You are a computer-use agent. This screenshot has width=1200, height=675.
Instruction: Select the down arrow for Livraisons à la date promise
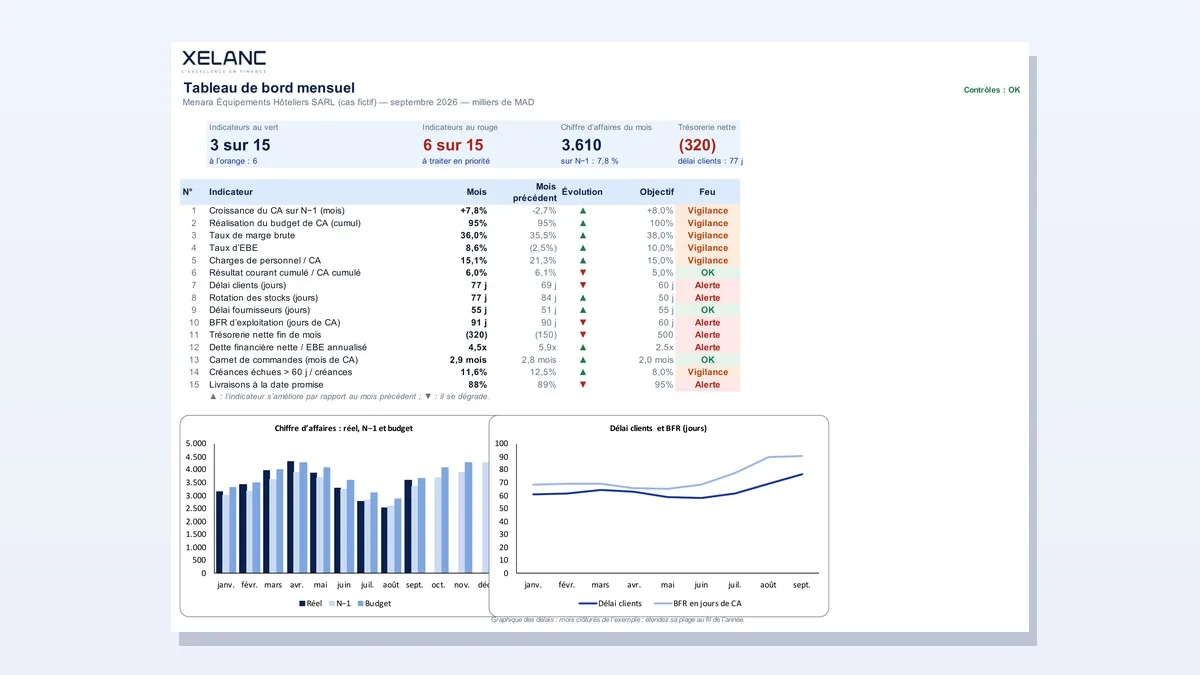(583, 385)
